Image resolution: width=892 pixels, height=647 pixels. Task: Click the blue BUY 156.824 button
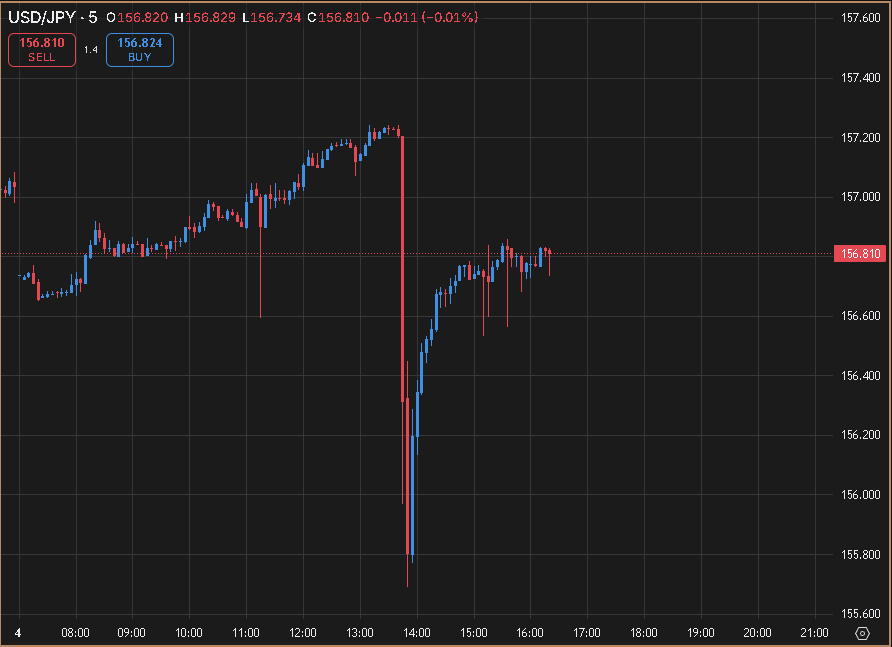point(140,50)
